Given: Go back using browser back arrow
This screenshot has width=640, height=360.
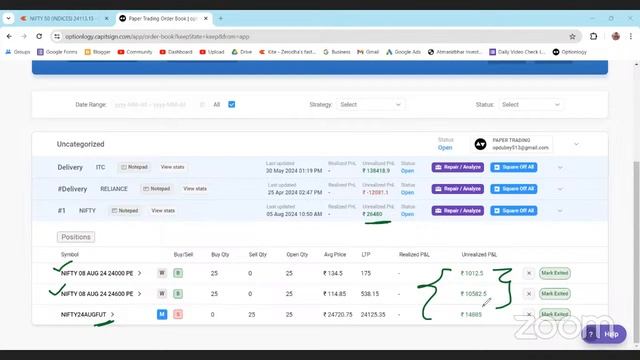Looking at the screenshot, I should [x=9, y=36].
